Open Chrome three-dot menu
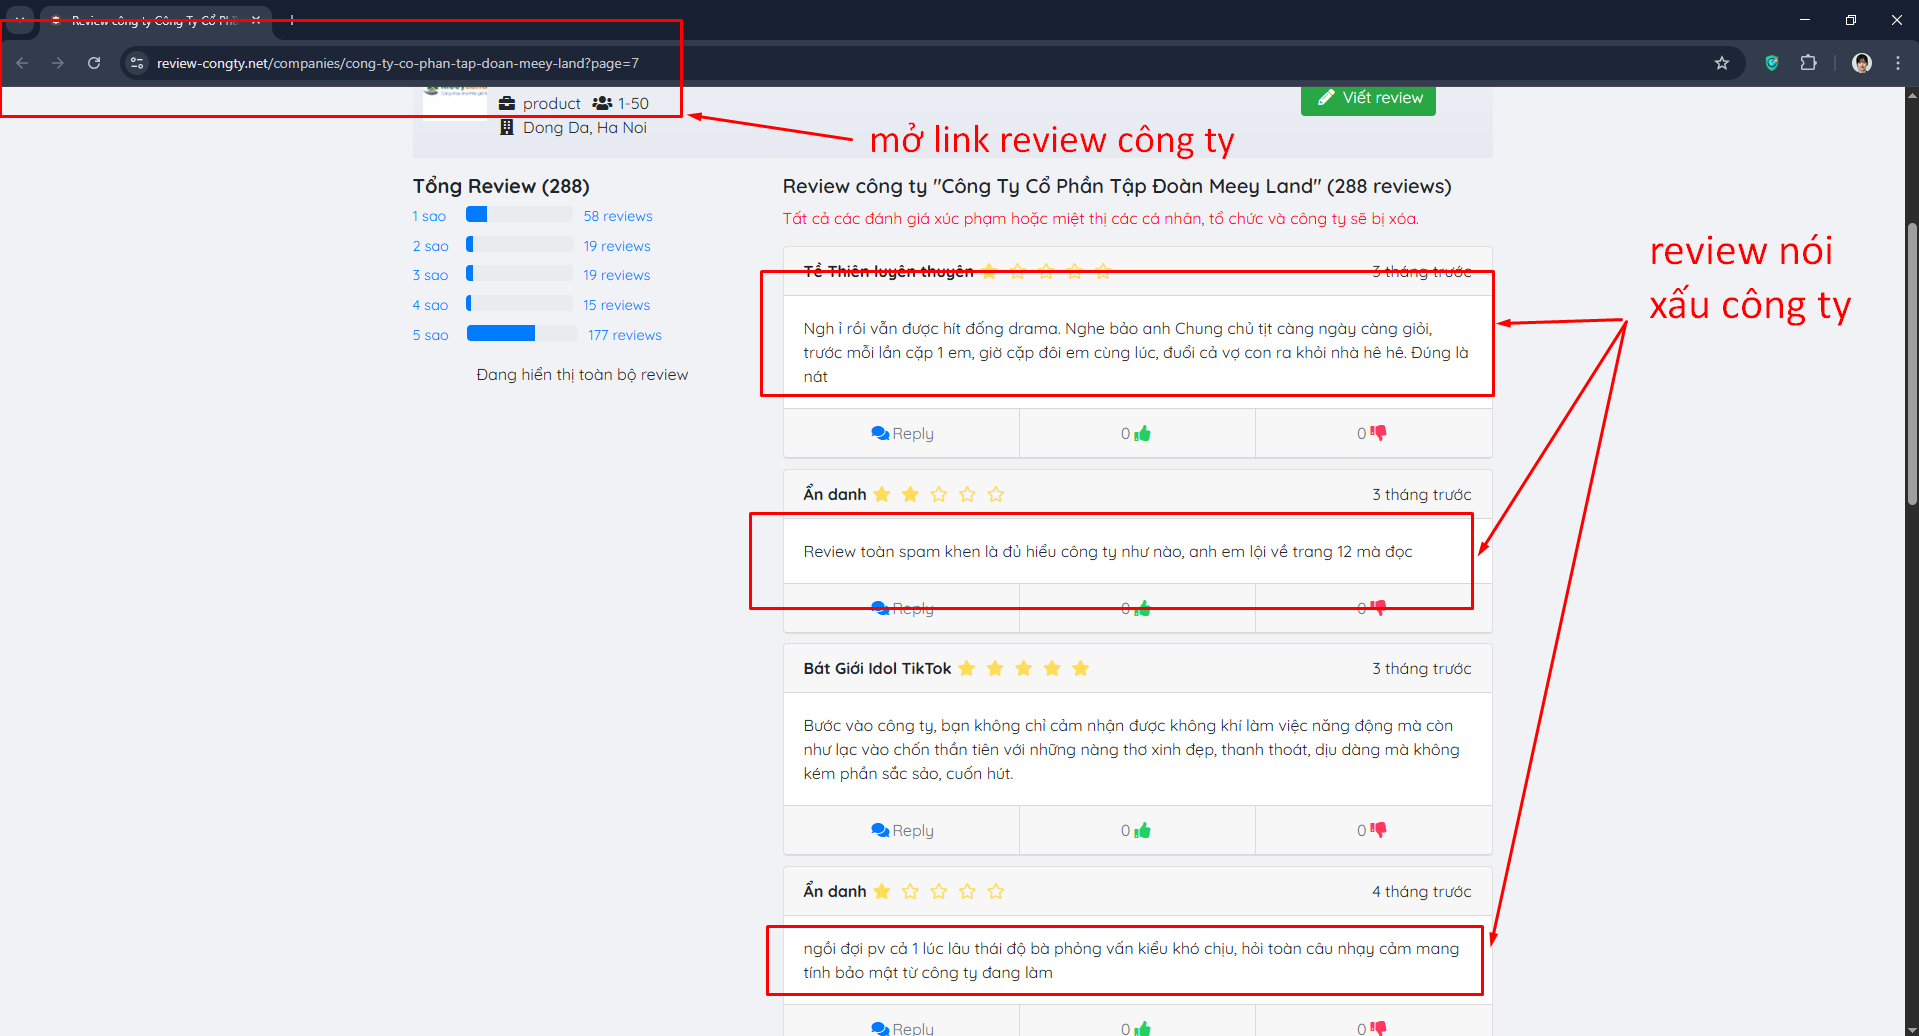 point(1897,63)
